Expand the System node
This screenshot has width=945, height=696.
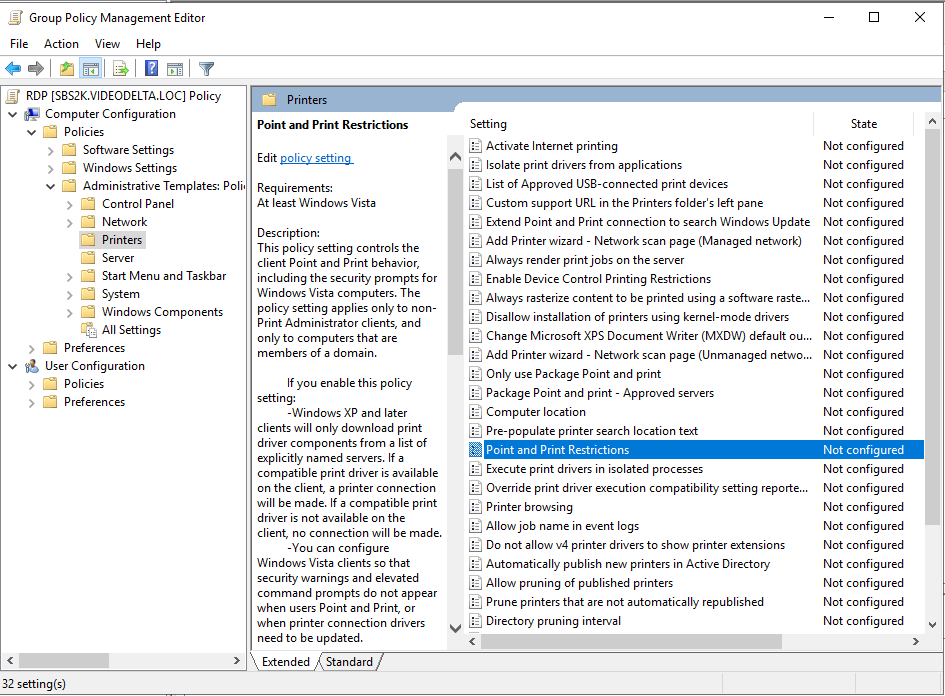69,295
